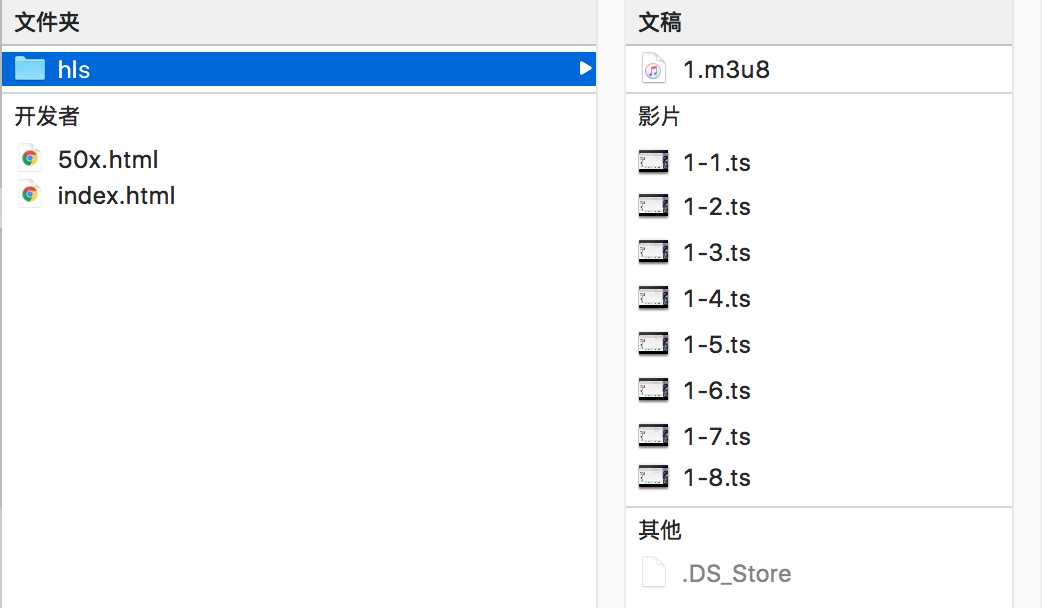1042x608 pixels.
Task: Click the music icon of 1.m3u8
Action: tap(653, 68)
